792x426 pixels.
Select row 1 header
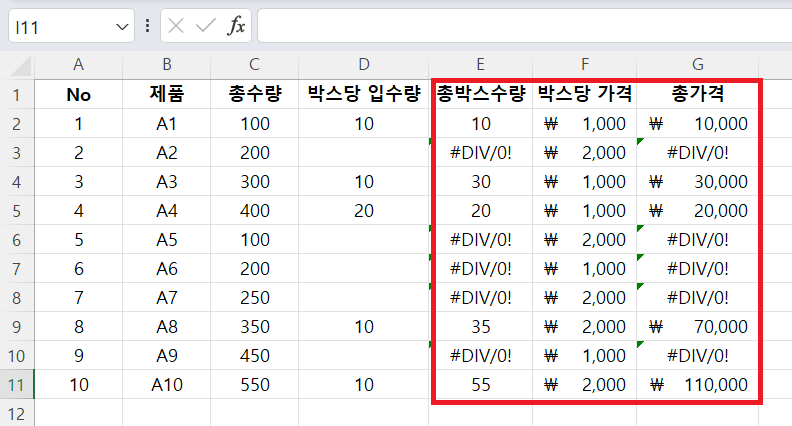pos(17,94)
